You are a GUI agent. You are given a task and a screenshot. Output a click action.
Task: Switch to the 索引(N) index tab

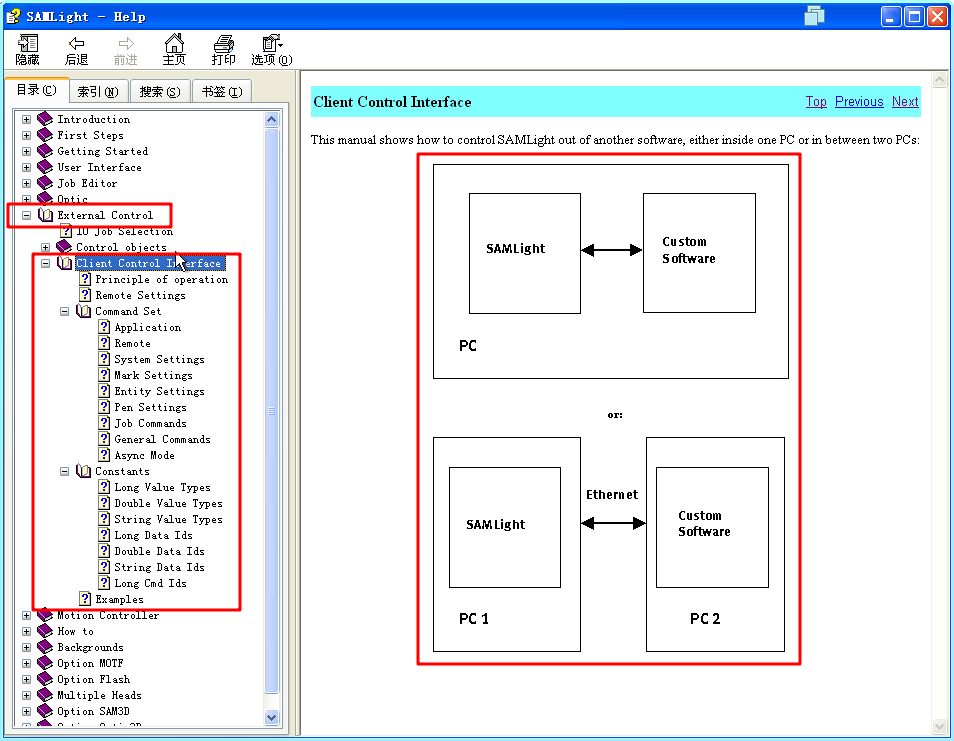click(98, 91)
